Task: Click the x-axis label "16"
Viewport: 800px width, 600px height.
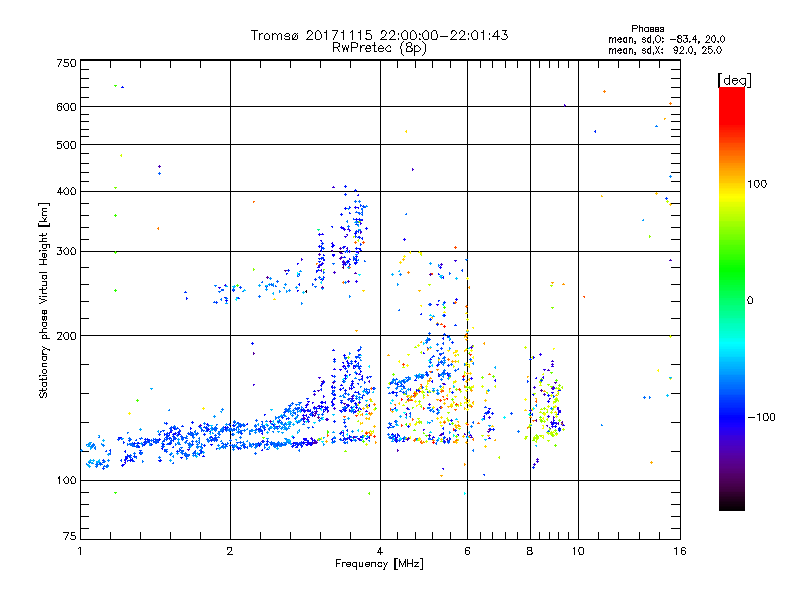Action: 680,551
